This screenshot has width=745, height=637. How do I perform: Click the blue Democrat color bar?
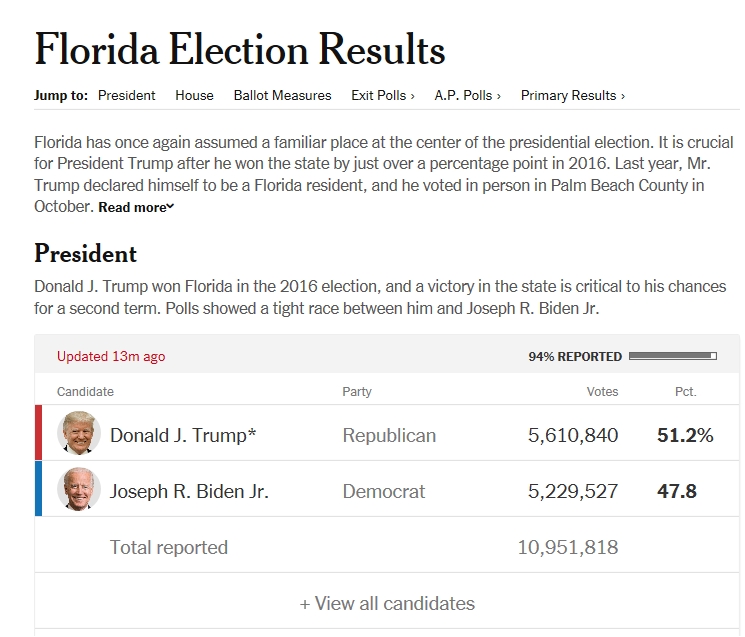[39, 489]
